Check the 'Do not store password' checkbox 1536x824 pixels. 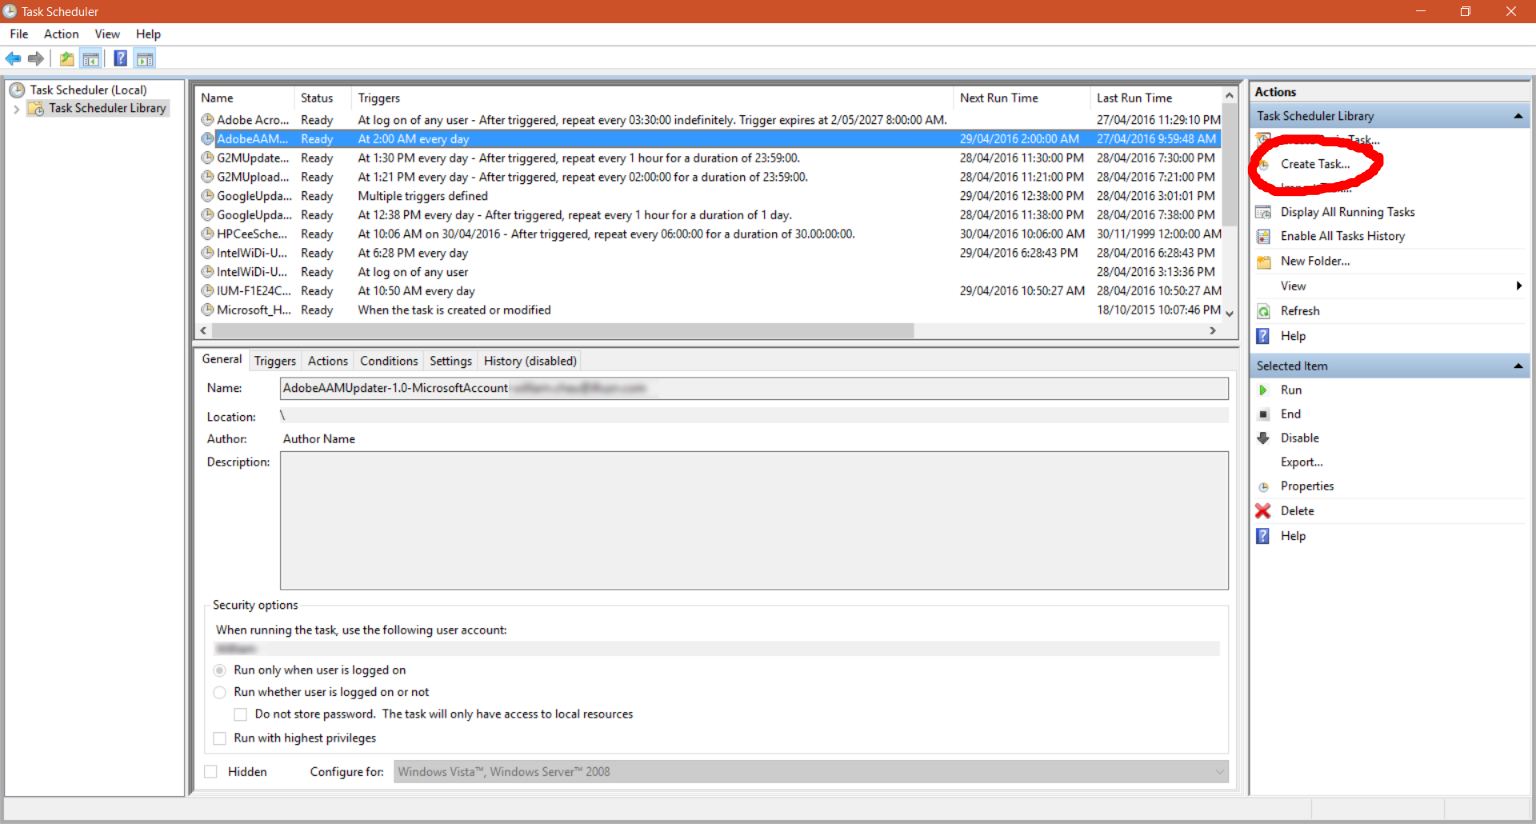pyautogui.click(x=241, y=714)
